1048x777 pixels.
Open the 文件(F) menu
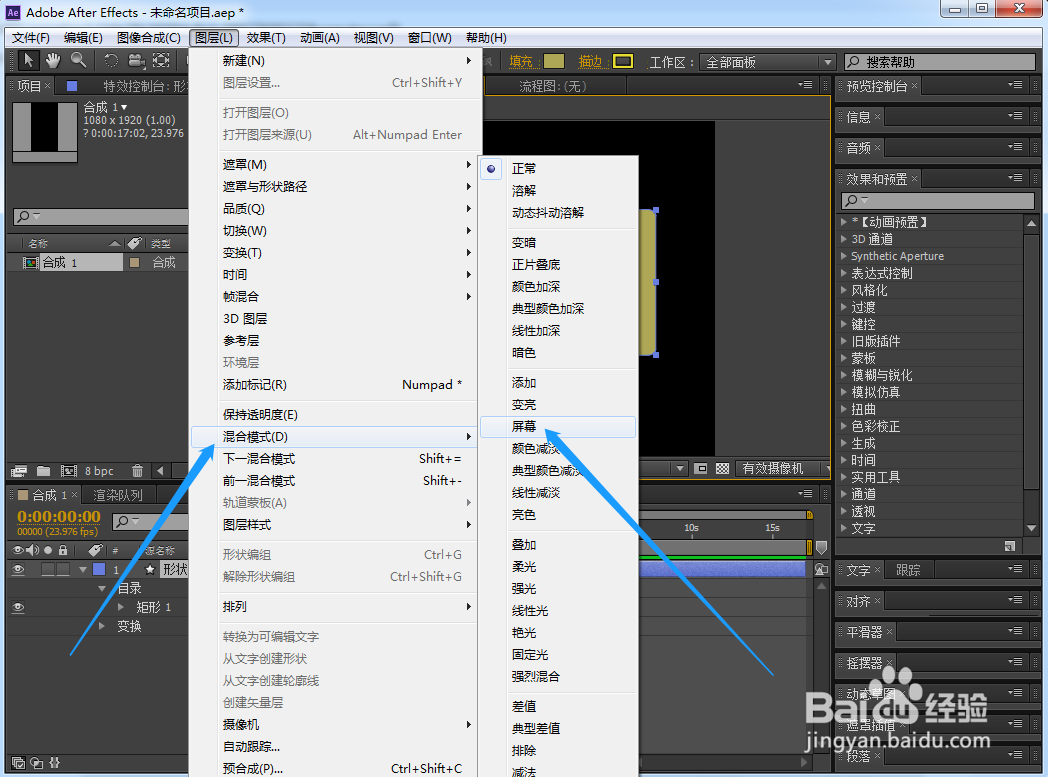(31, 37)
